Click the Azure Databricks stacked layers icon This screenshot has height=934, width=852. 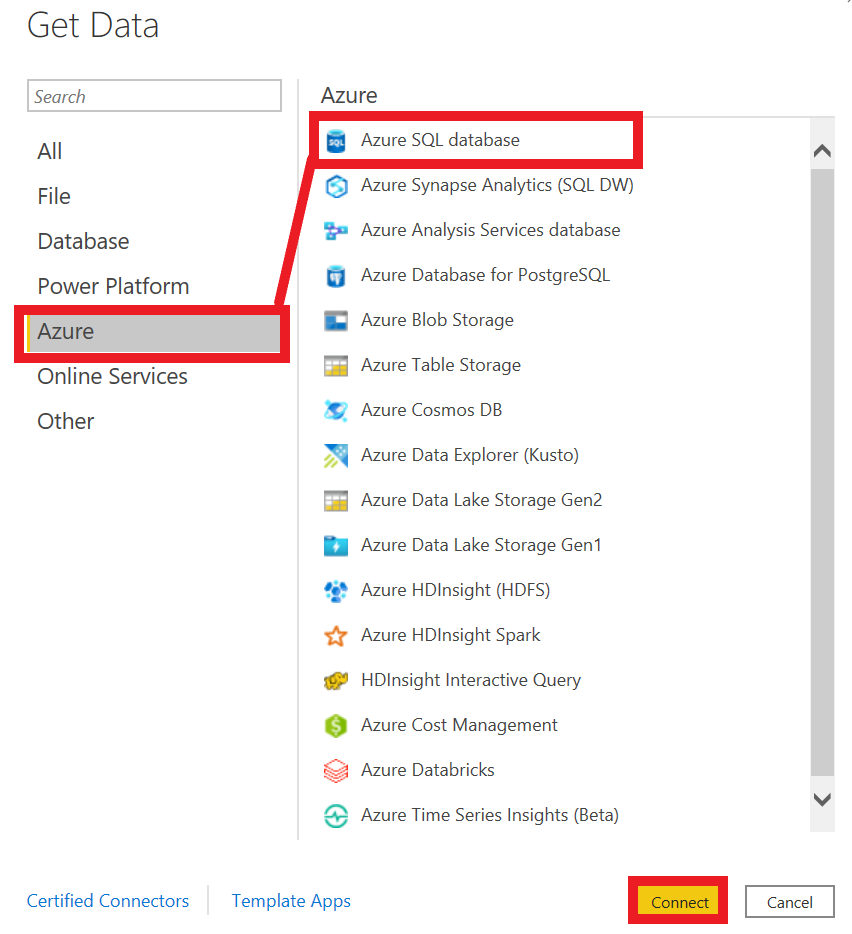coord(336,771)
